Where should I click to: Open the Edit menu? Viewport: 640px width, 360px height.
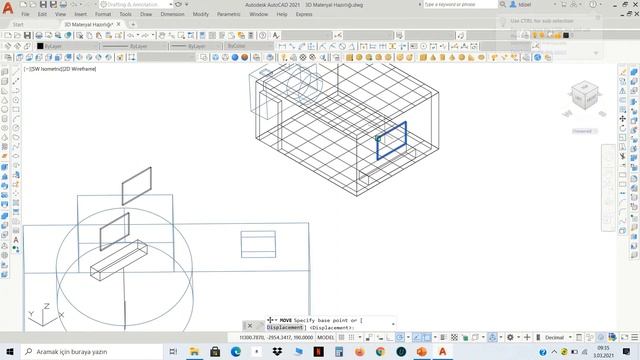pos(42,14)
